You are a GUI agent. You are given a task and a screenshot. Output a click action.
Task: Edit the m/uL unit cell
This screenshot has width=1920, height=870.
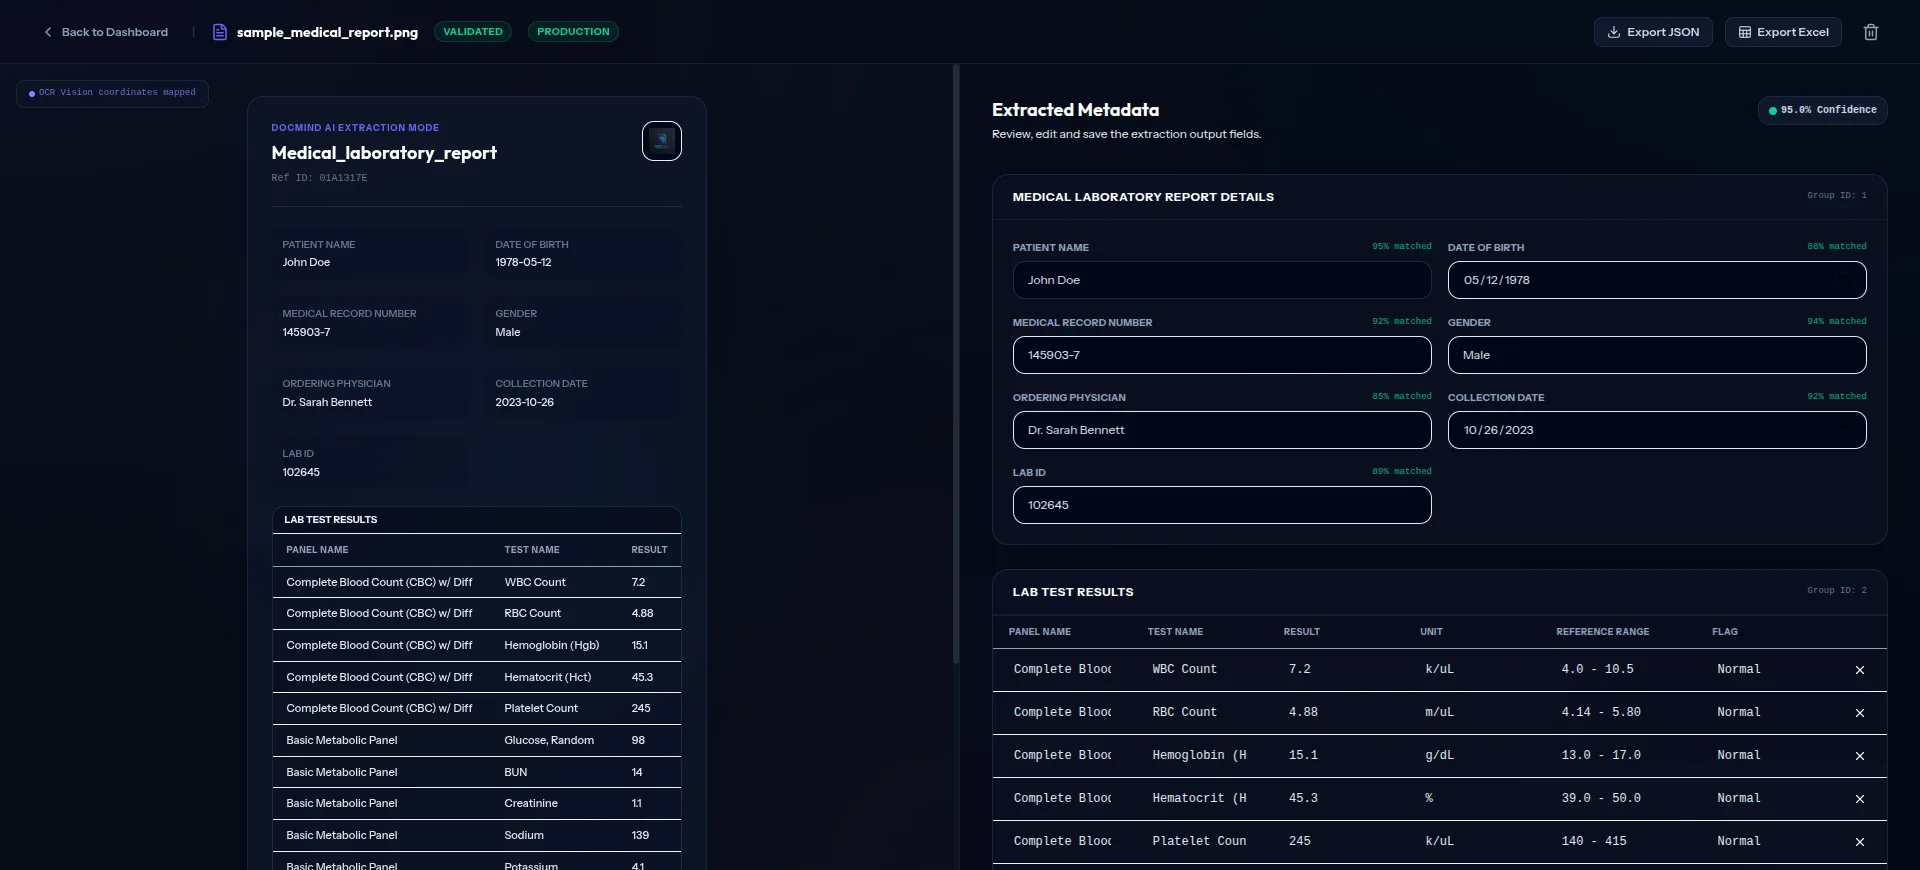point(1470,712)
